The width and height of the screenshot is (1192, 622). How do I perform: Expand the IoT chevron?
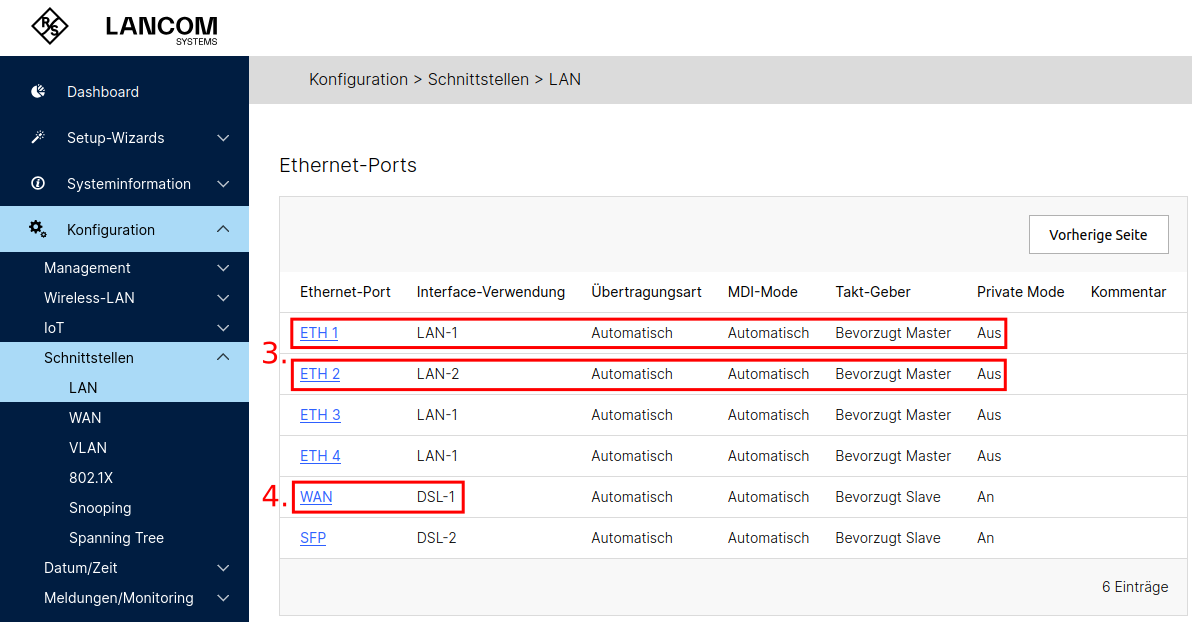click(x=223, y=328)
